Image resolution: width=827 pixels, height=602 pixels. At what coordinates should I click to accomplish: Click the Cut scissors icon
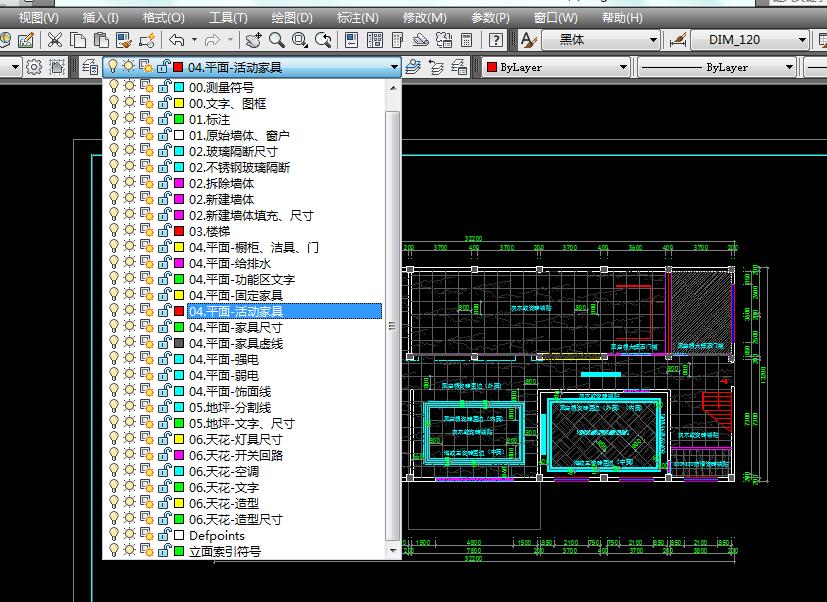pos(54,40)
